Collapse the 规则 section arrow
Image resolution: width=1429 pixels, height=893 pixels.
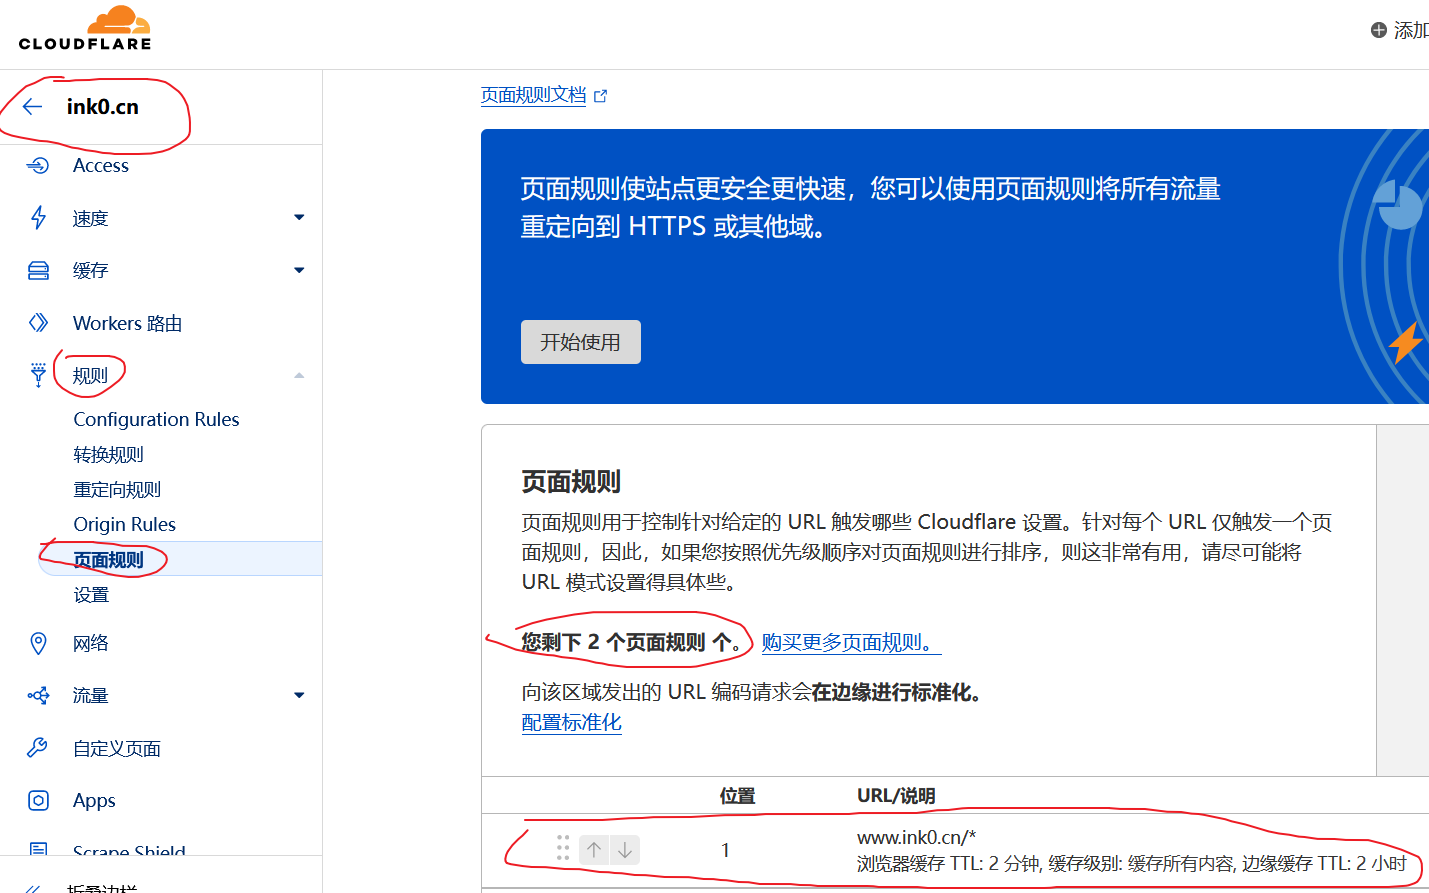(299, 375)
